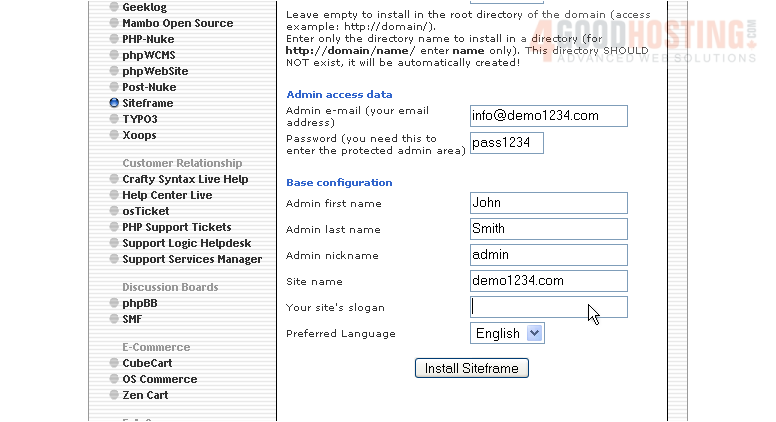The width and height of the screenshot is (776, 422).
Task: Go to Crafty Syntax Live Help
Action: coord(185,179)
